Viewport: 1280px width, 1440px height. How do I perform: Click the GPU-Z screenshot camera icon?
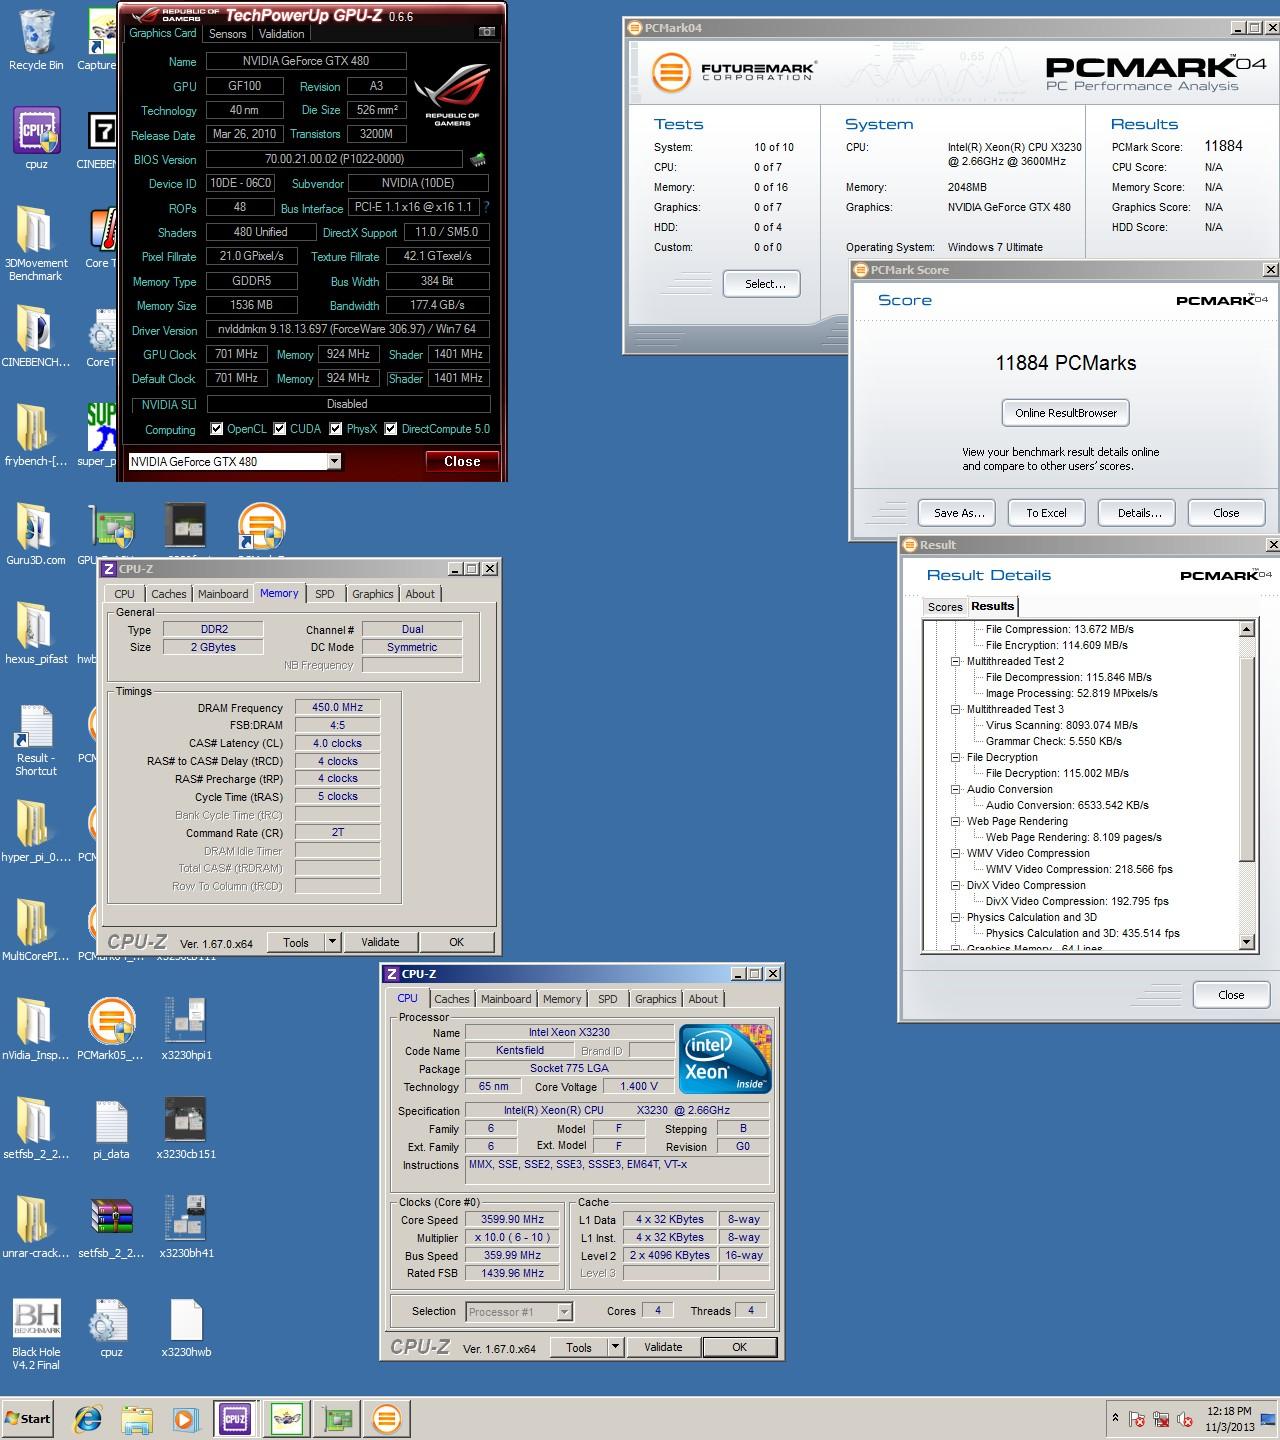[x=487, y=32]
